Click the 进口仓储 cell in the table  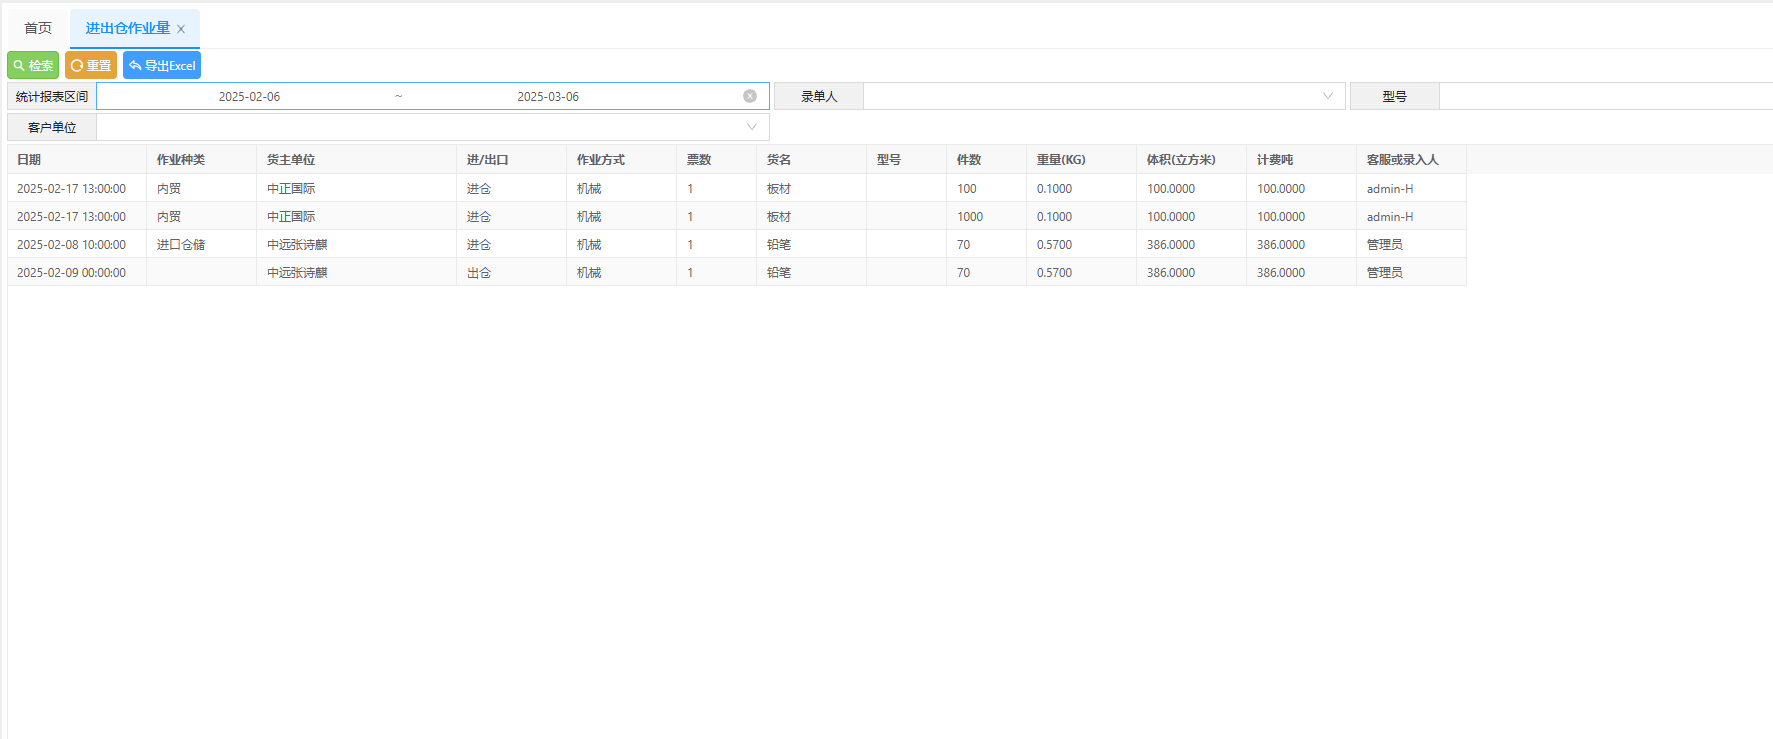[x=181, y=245]
